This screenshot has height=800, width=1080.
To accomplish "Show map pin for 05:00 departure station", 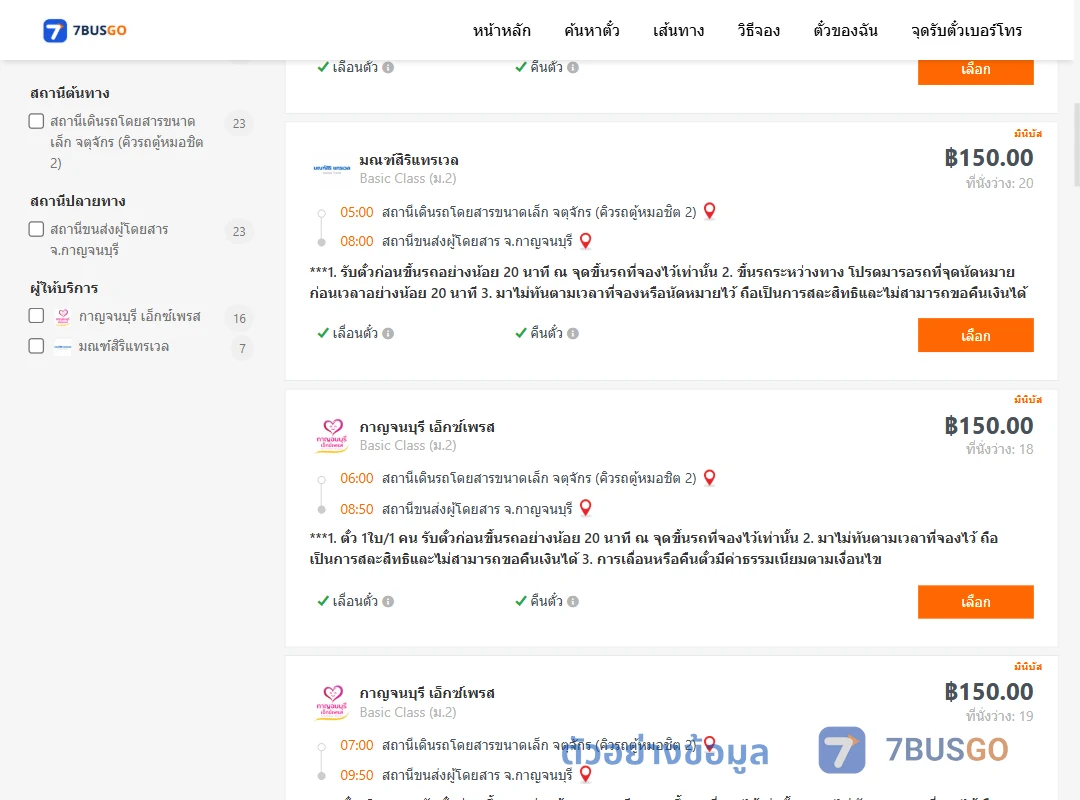I will click(x=709, y=211).
